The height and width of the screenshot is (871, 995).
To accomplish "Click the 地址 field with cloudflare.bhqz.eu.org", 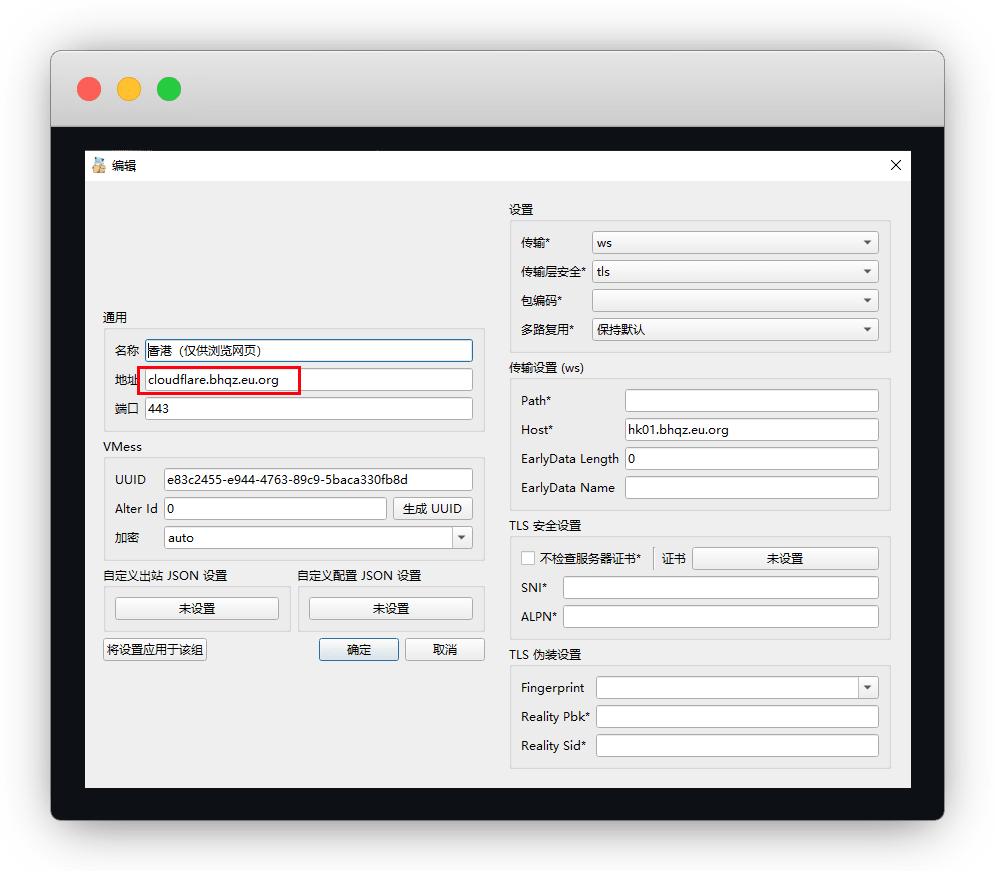I will [x=308, y=380].
